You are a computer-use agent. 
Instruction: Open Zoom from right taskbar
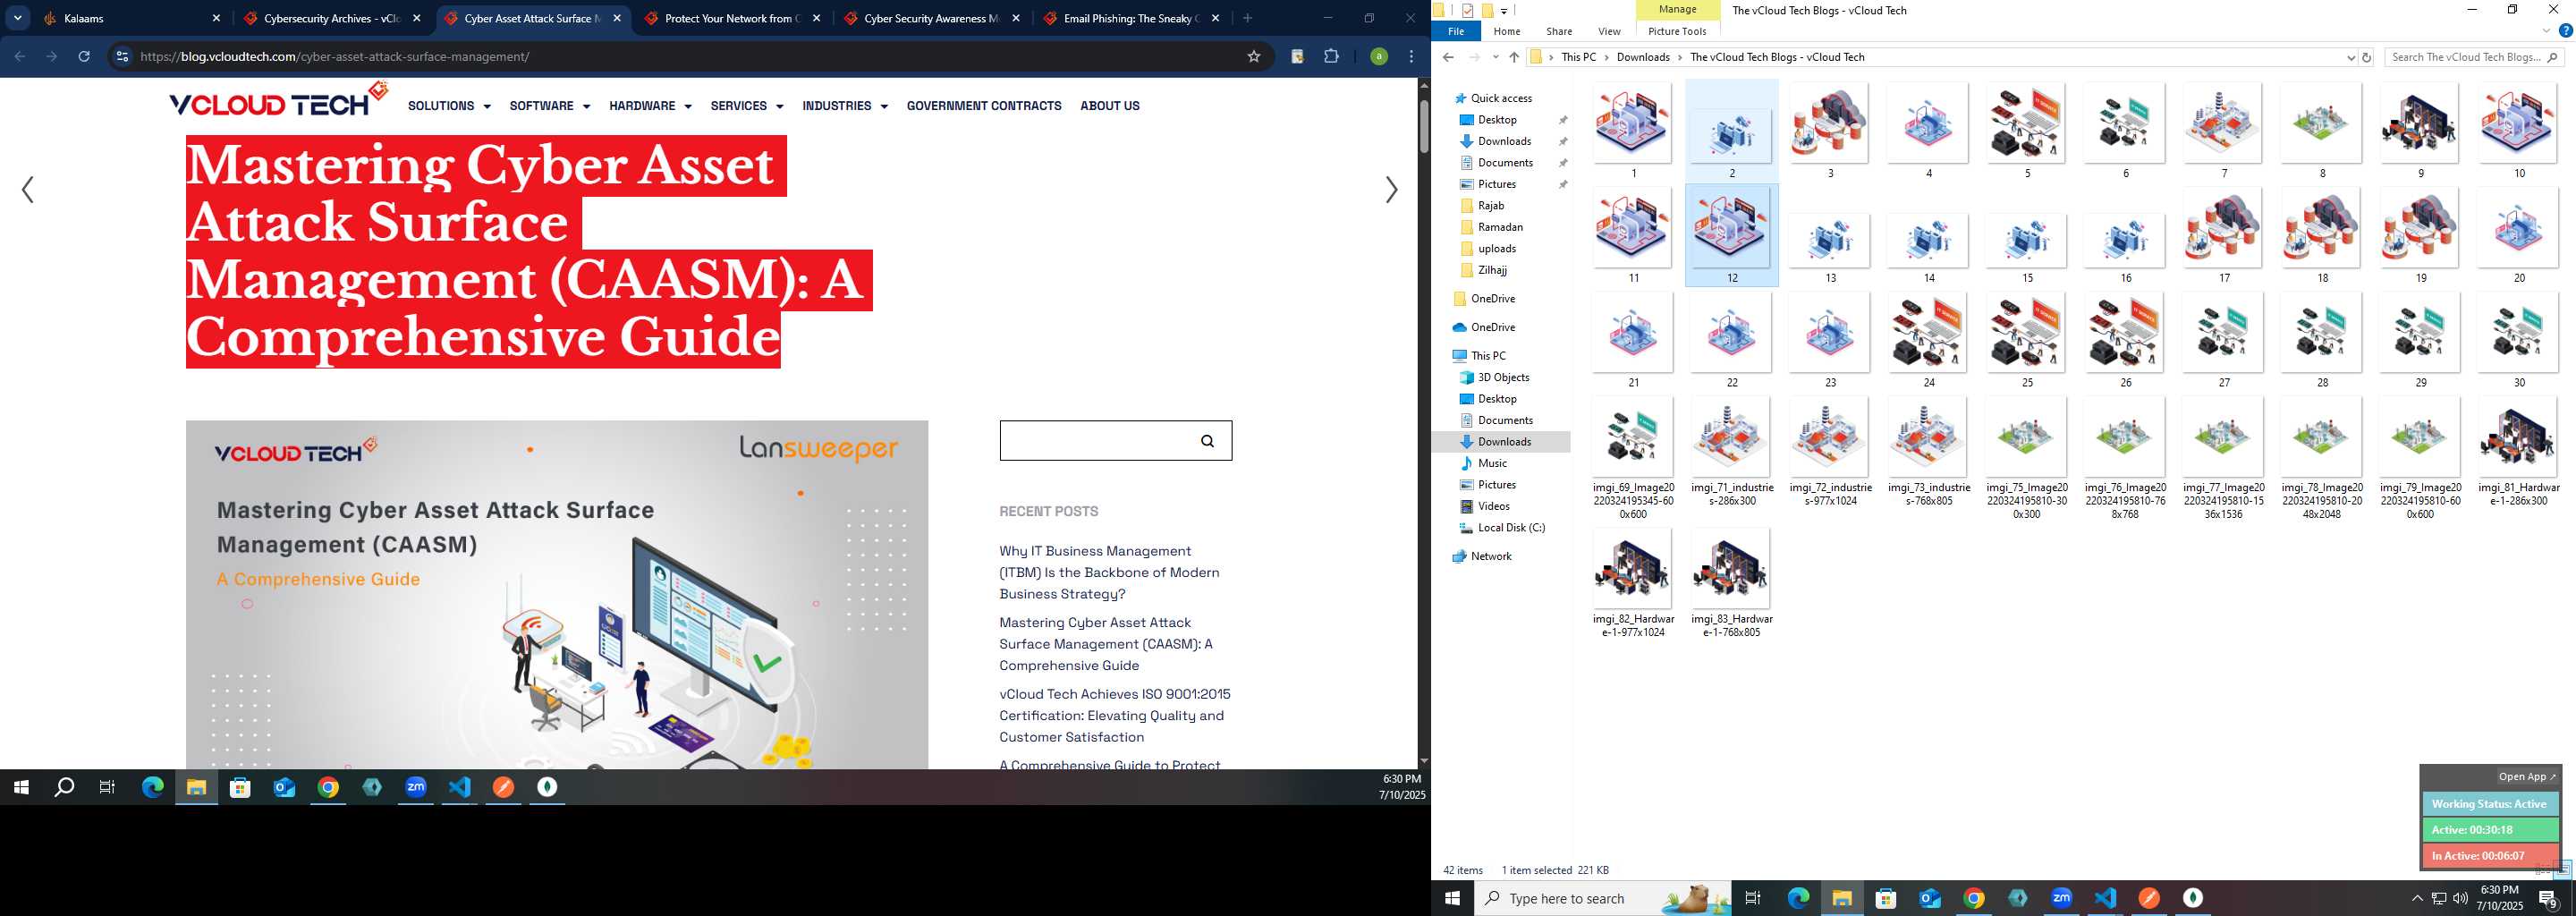coord(2061,898)
